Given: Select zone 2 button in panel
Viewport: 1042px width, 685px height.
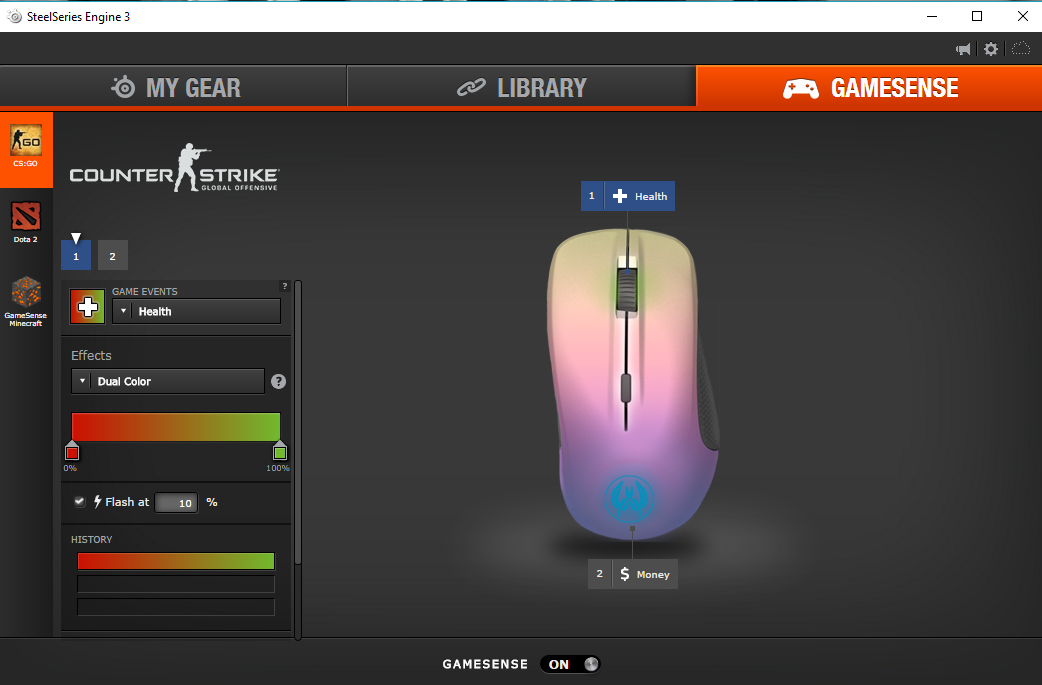Looking at the screenshot, I should click(x=112, y=256).
